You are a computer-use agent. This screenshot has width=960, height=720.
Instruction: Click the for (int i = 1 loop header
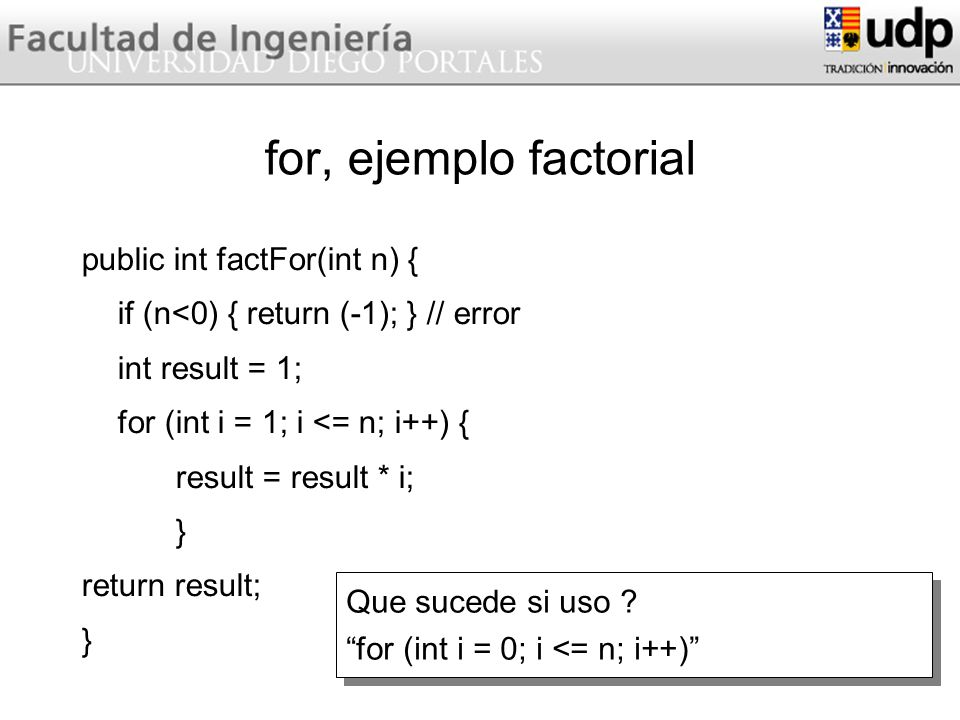294,423
